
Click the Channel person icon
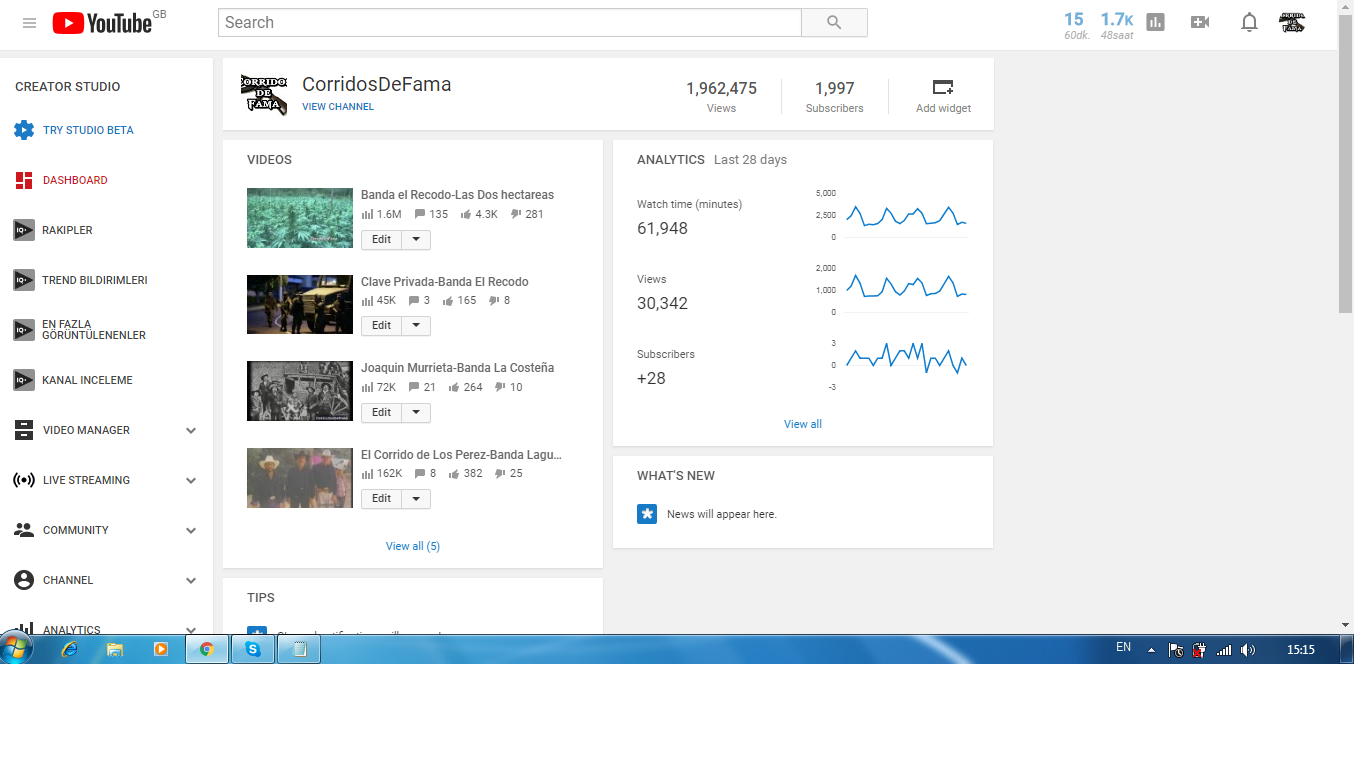point(24,580)
